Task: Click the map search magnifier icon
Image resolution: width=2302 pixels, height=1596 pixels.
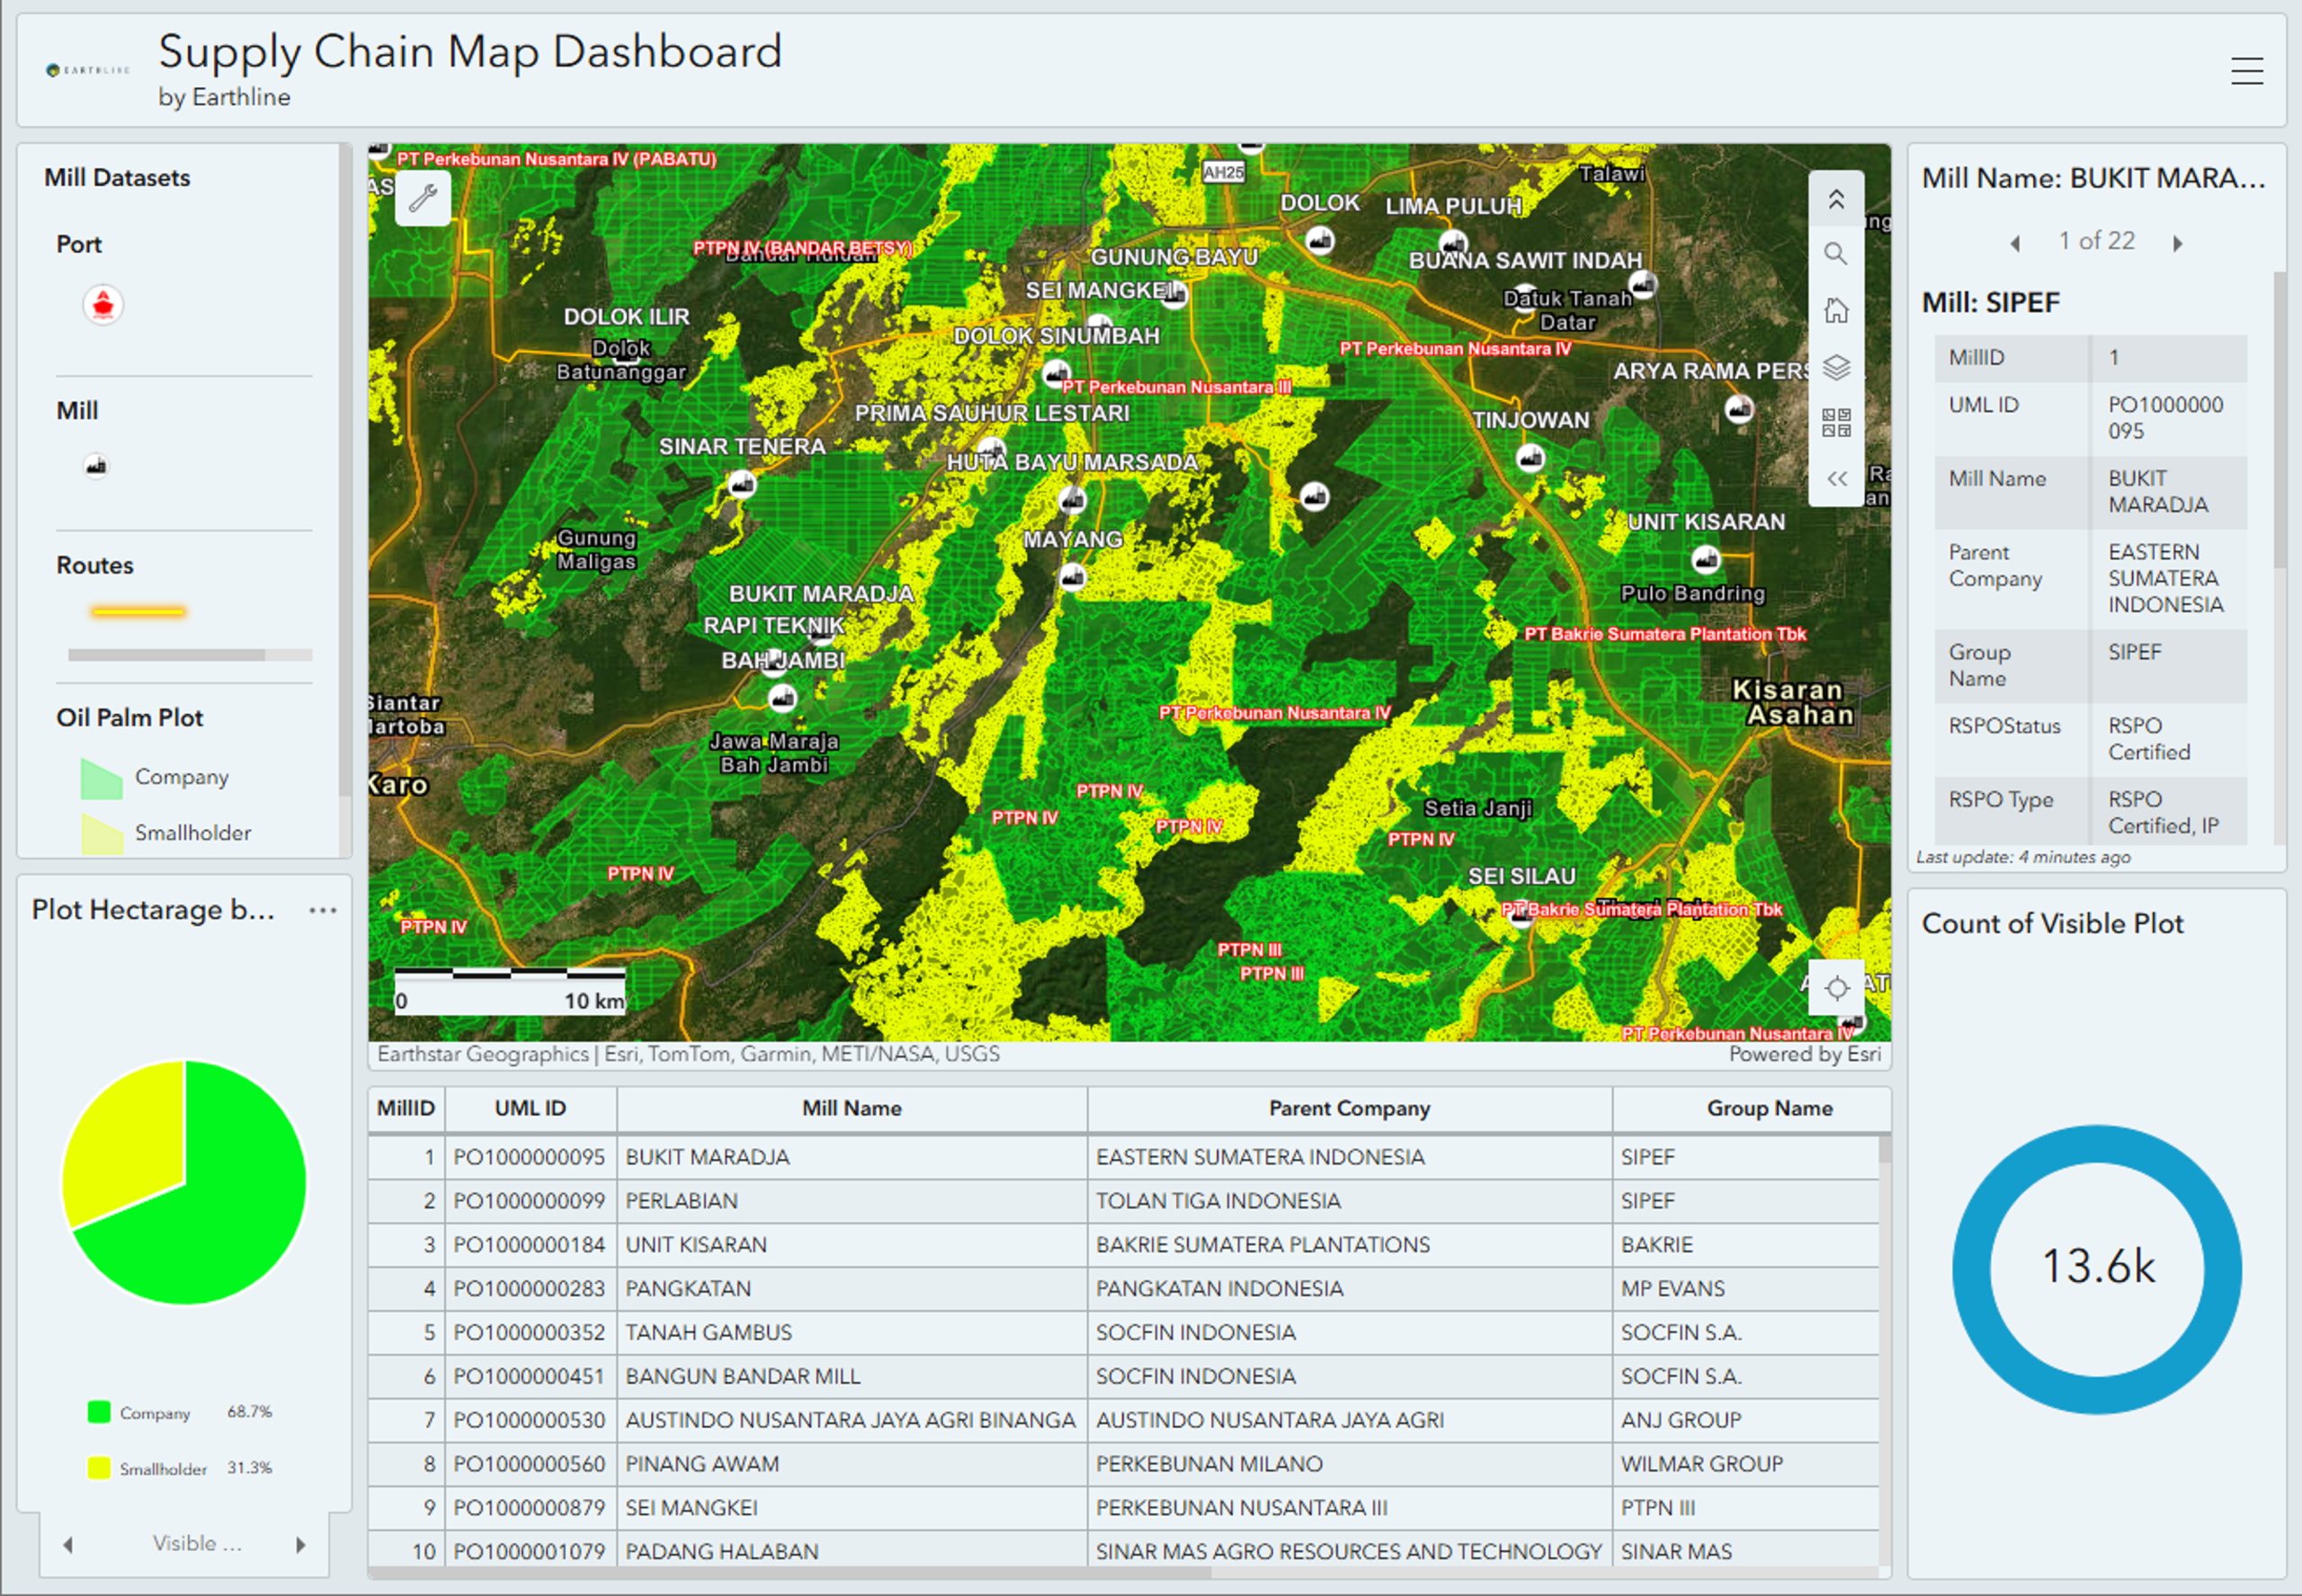Action: point(1835,254)
